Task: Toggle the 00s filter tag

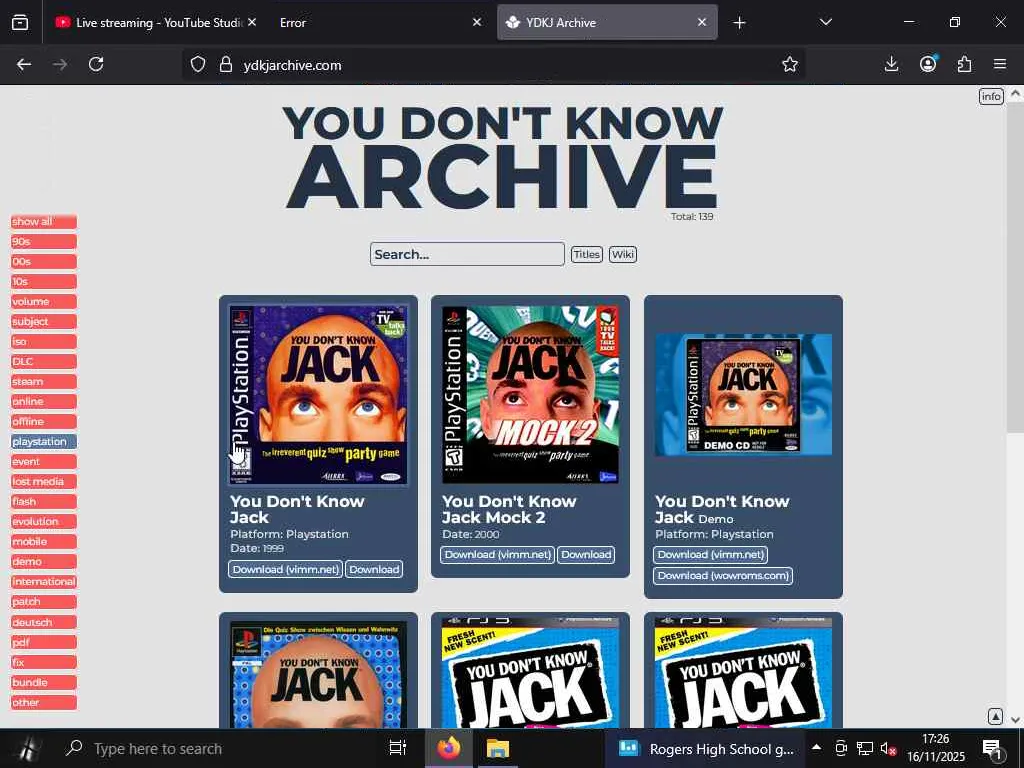Action: pos(44,261)
